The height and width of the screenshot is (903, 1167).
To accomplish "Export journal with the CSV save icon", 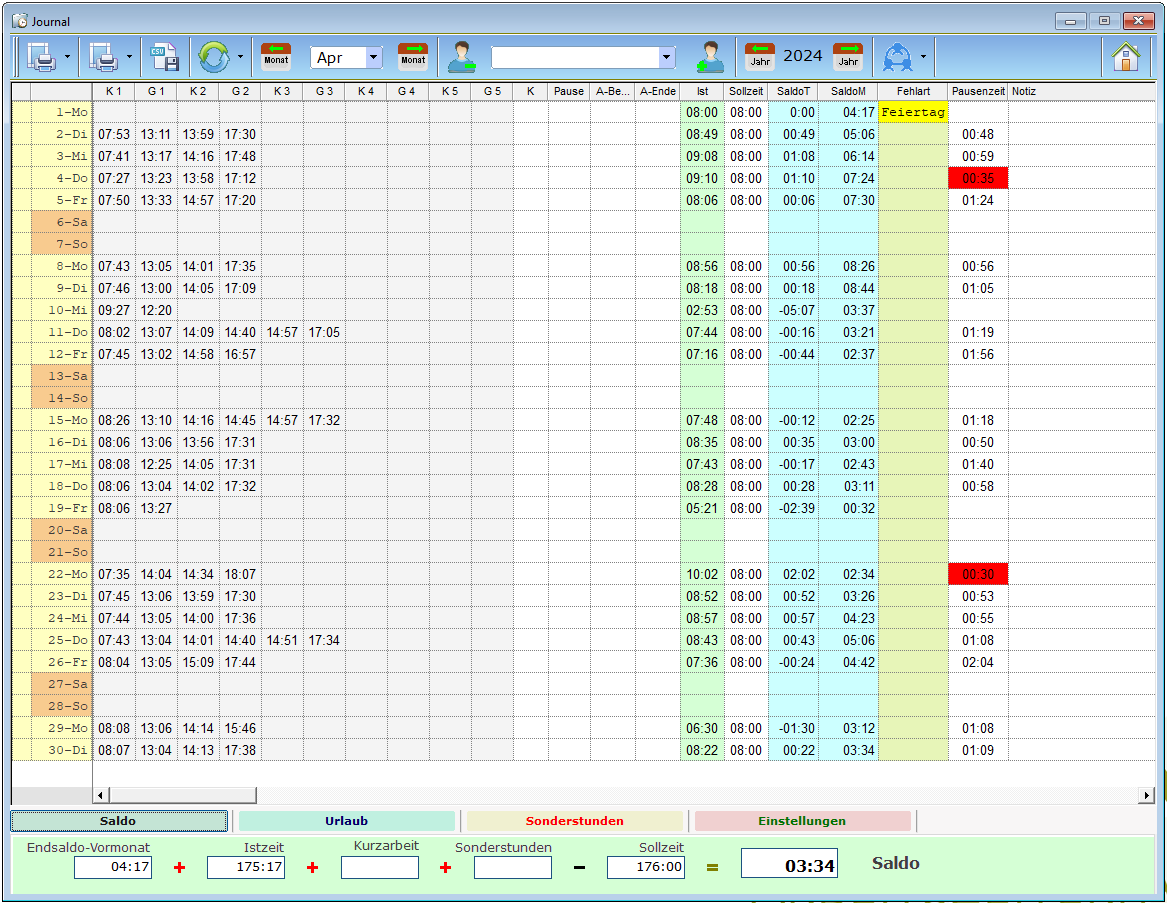I will coord(164,57).
